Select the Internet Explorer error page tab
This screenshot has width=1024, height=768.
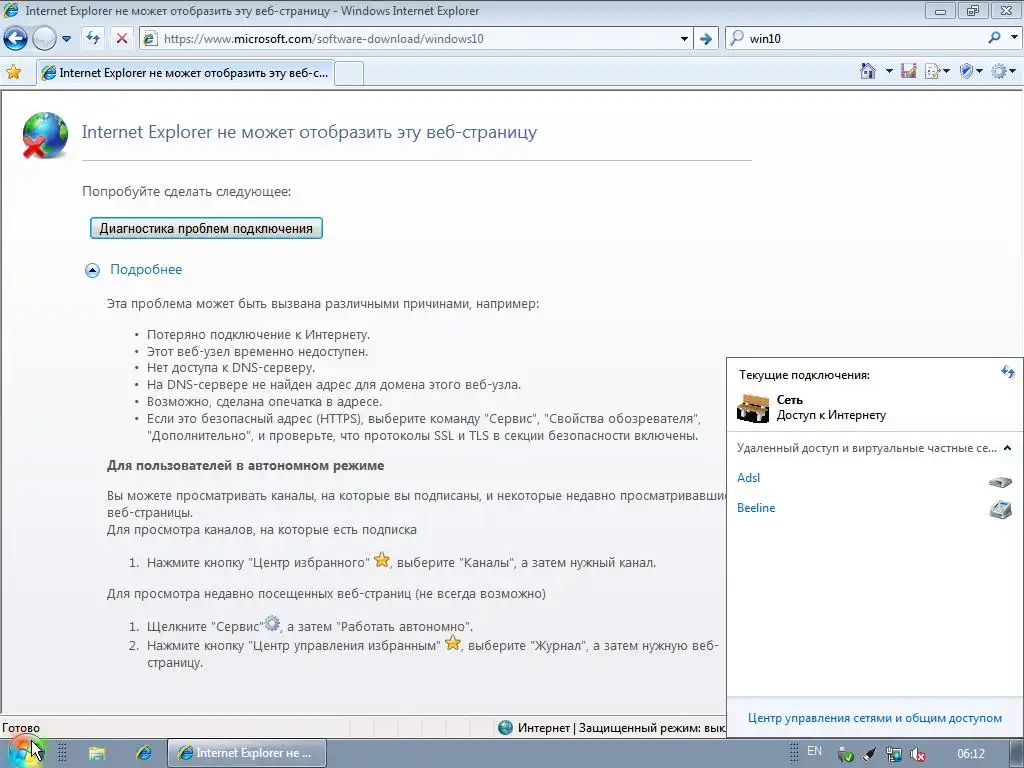click(185, 73)
